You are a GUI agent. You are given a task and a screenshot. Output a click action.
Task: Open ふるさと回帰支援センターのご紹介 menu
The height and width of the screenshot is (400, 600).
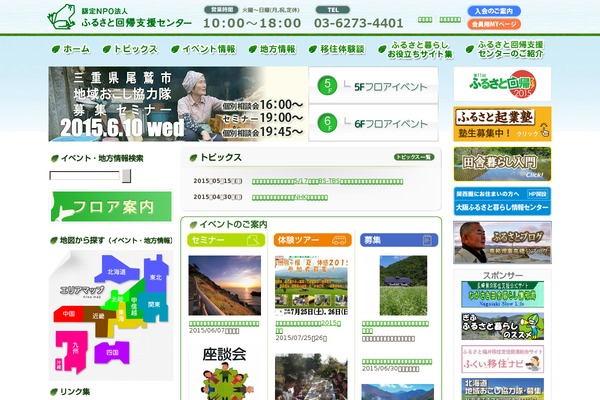505,49
